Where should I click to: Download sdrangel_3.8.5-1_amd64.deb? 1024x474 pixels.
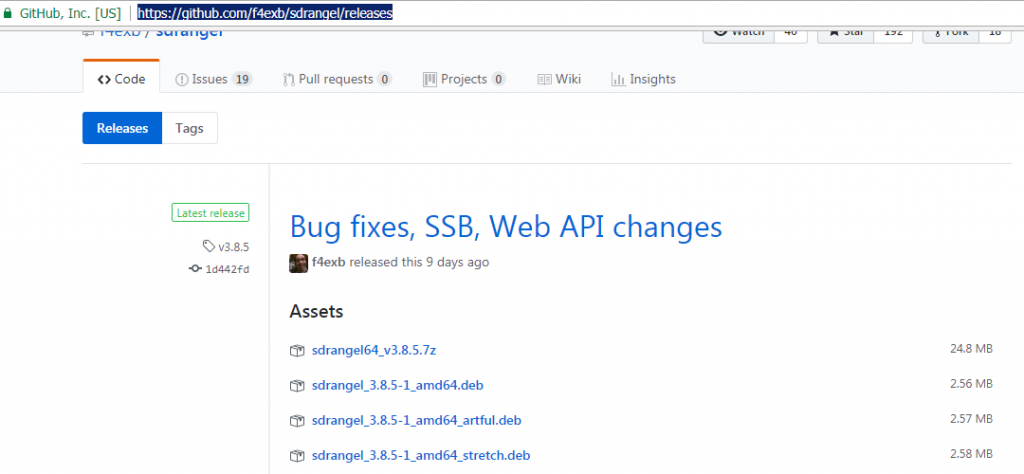(x=399, y=385)
